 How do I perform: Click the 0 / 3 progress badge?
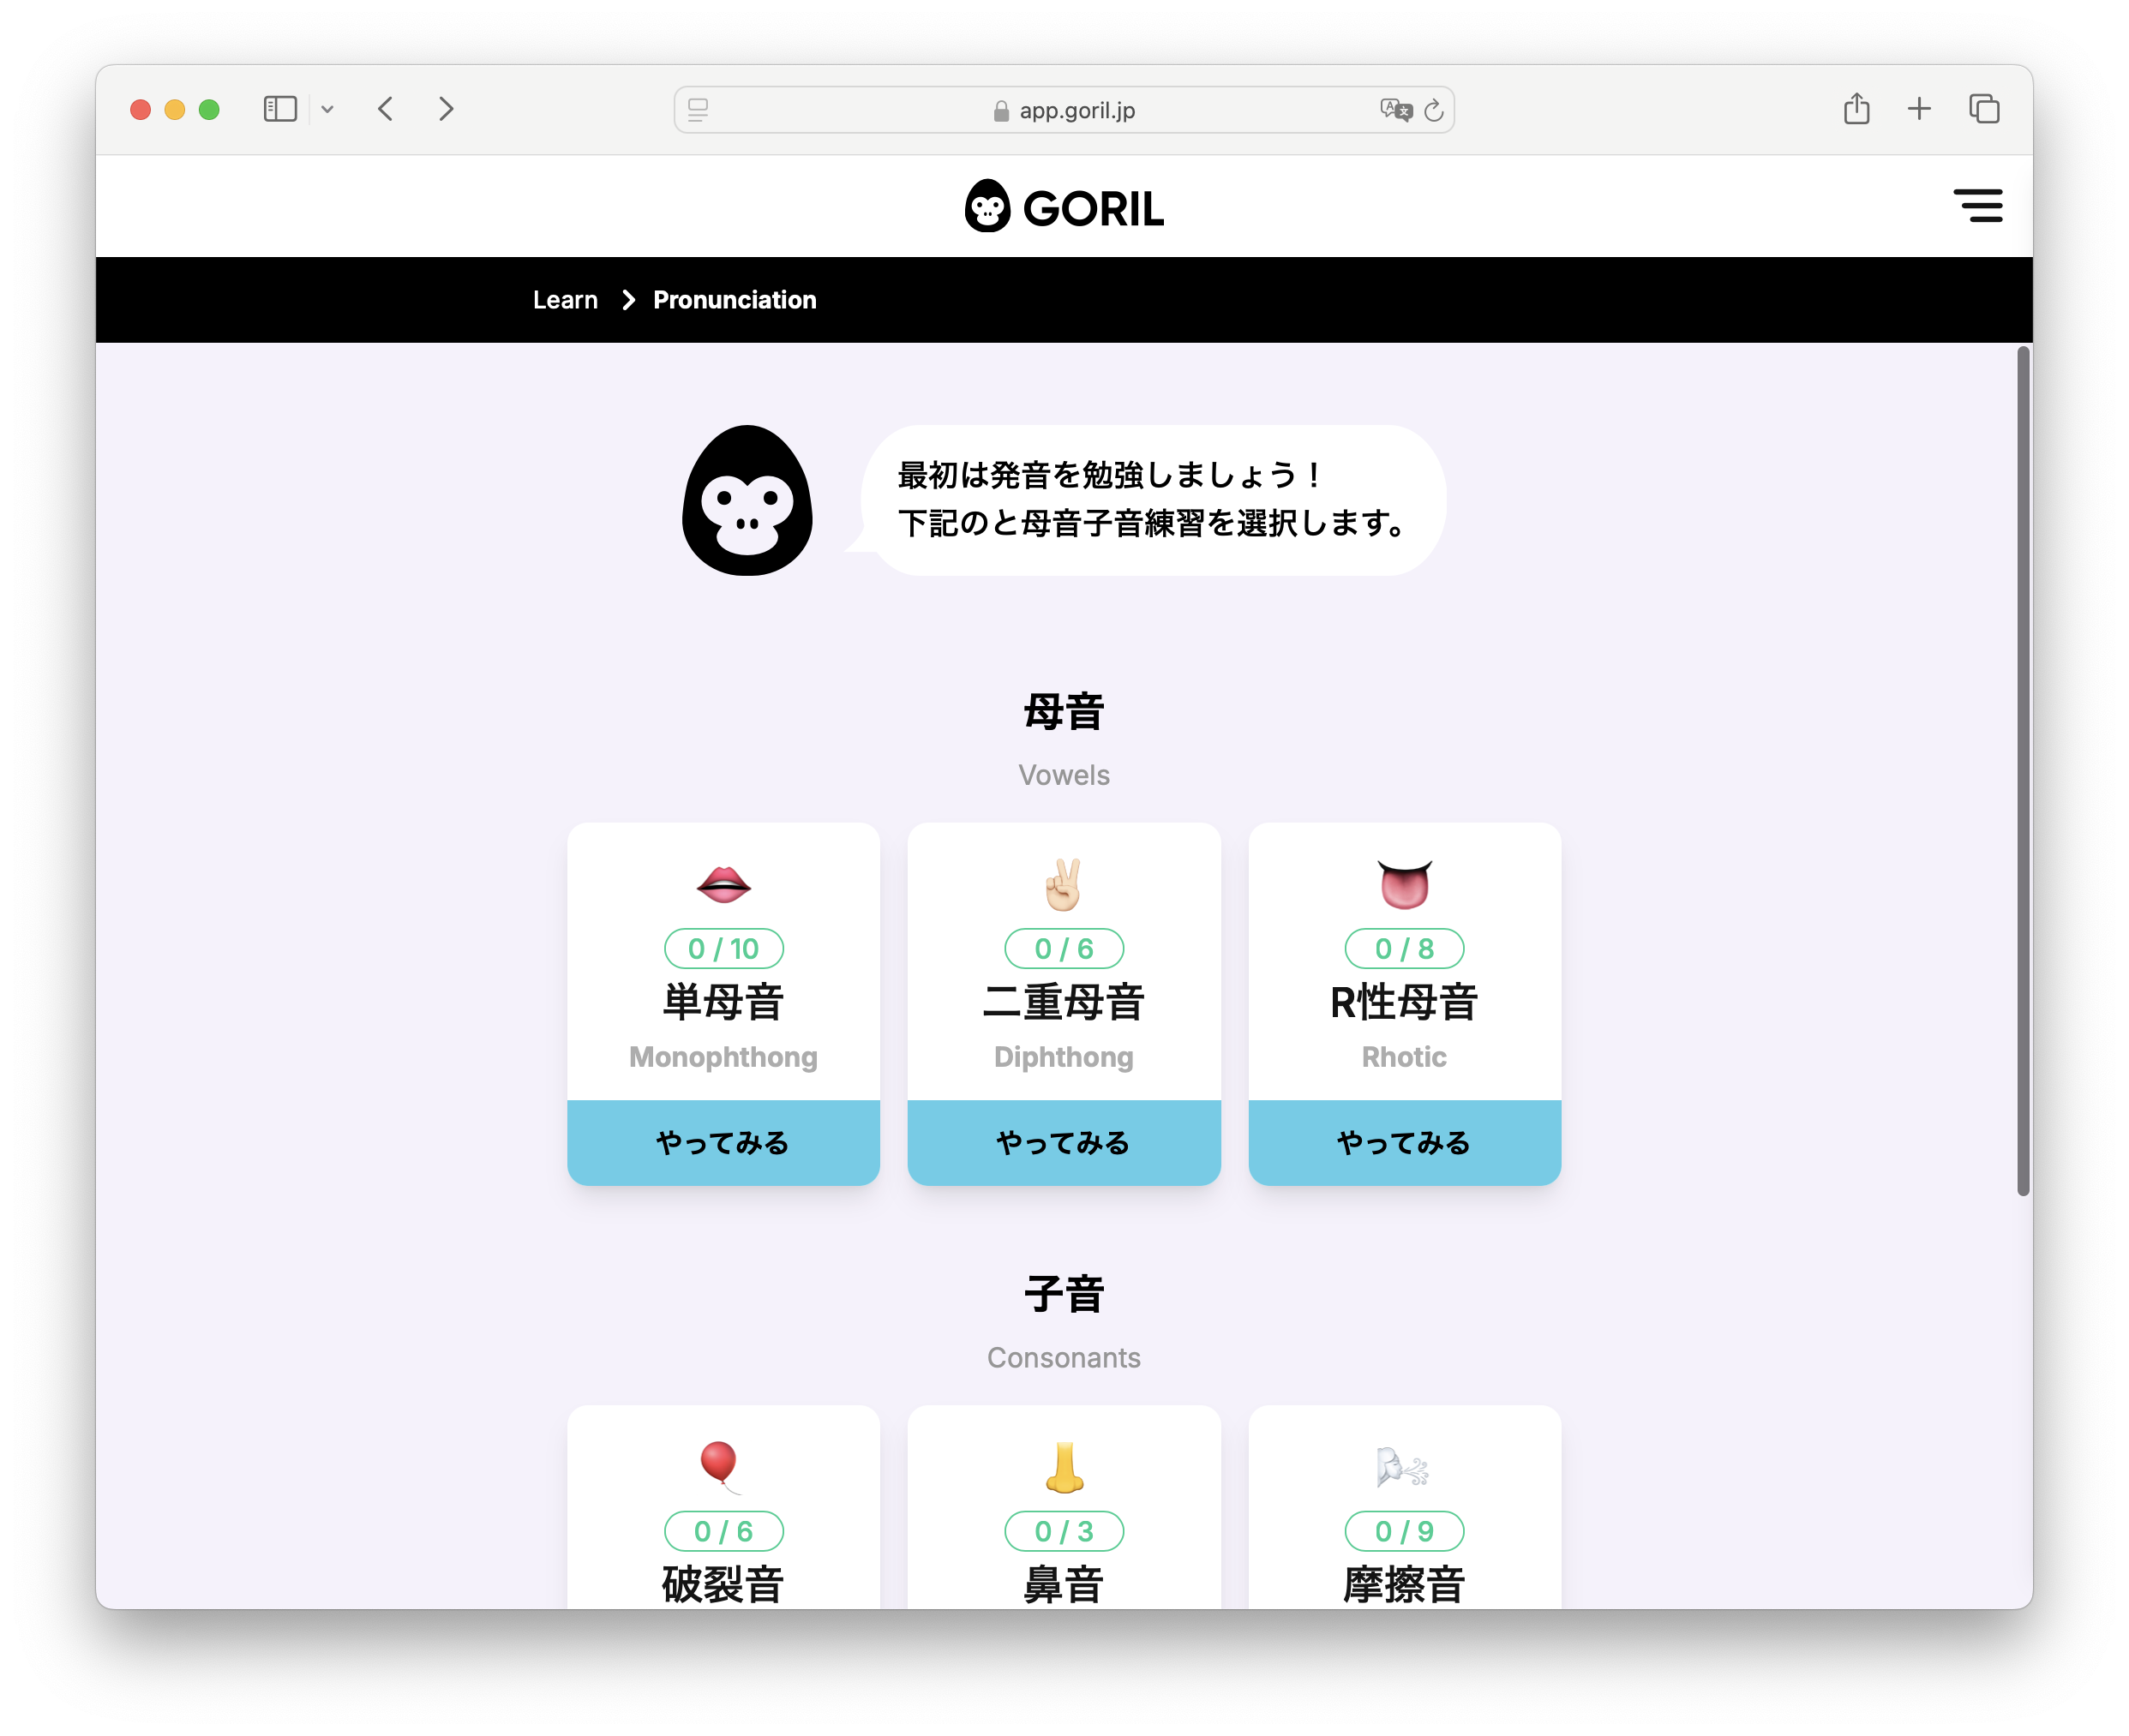point(1064,1531)
